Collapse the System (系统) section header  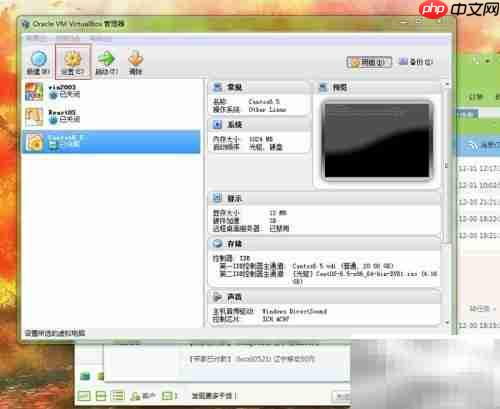(x=259, y=125)
